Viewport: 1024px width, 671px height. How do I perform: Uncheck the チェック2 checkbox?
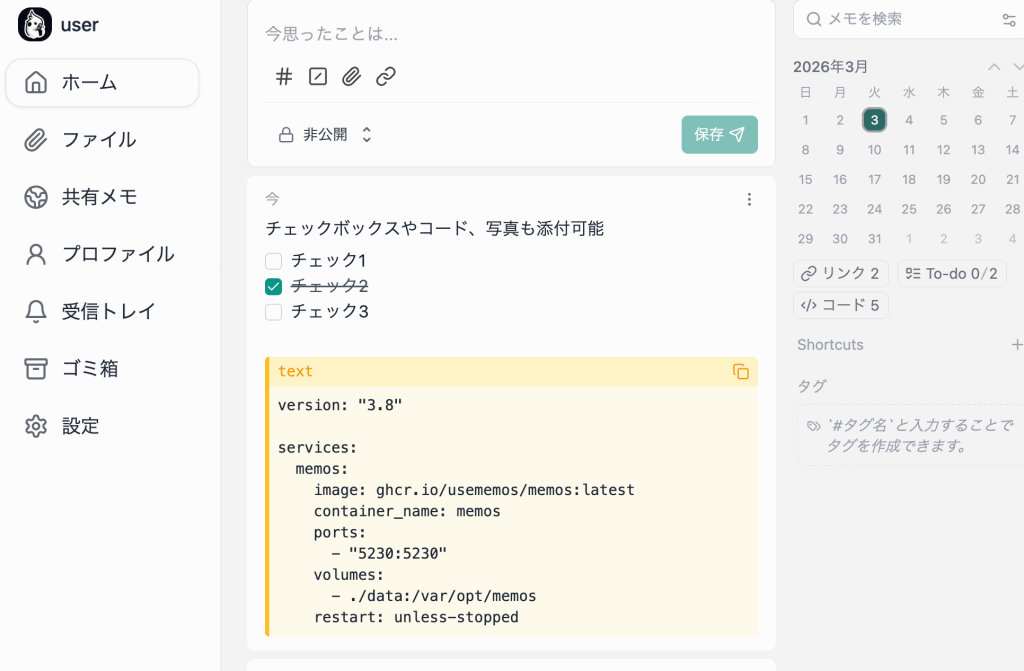(x=274, y=286)
